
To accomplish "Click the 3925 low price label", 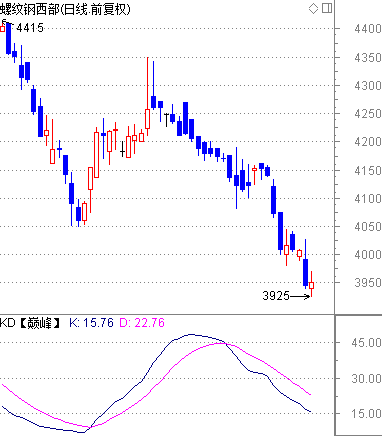I will 276,296.
